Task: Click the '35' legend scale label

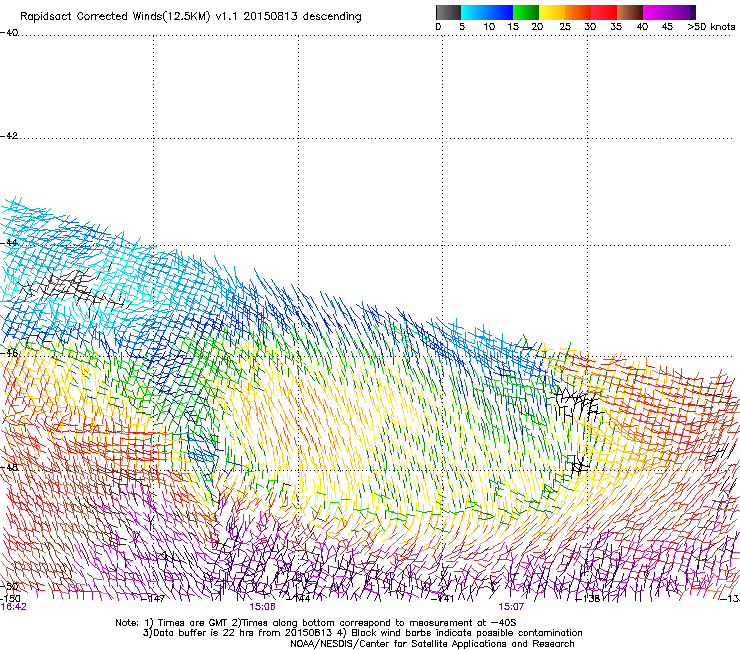Action: pyautogui.click(x=616, y=27)
